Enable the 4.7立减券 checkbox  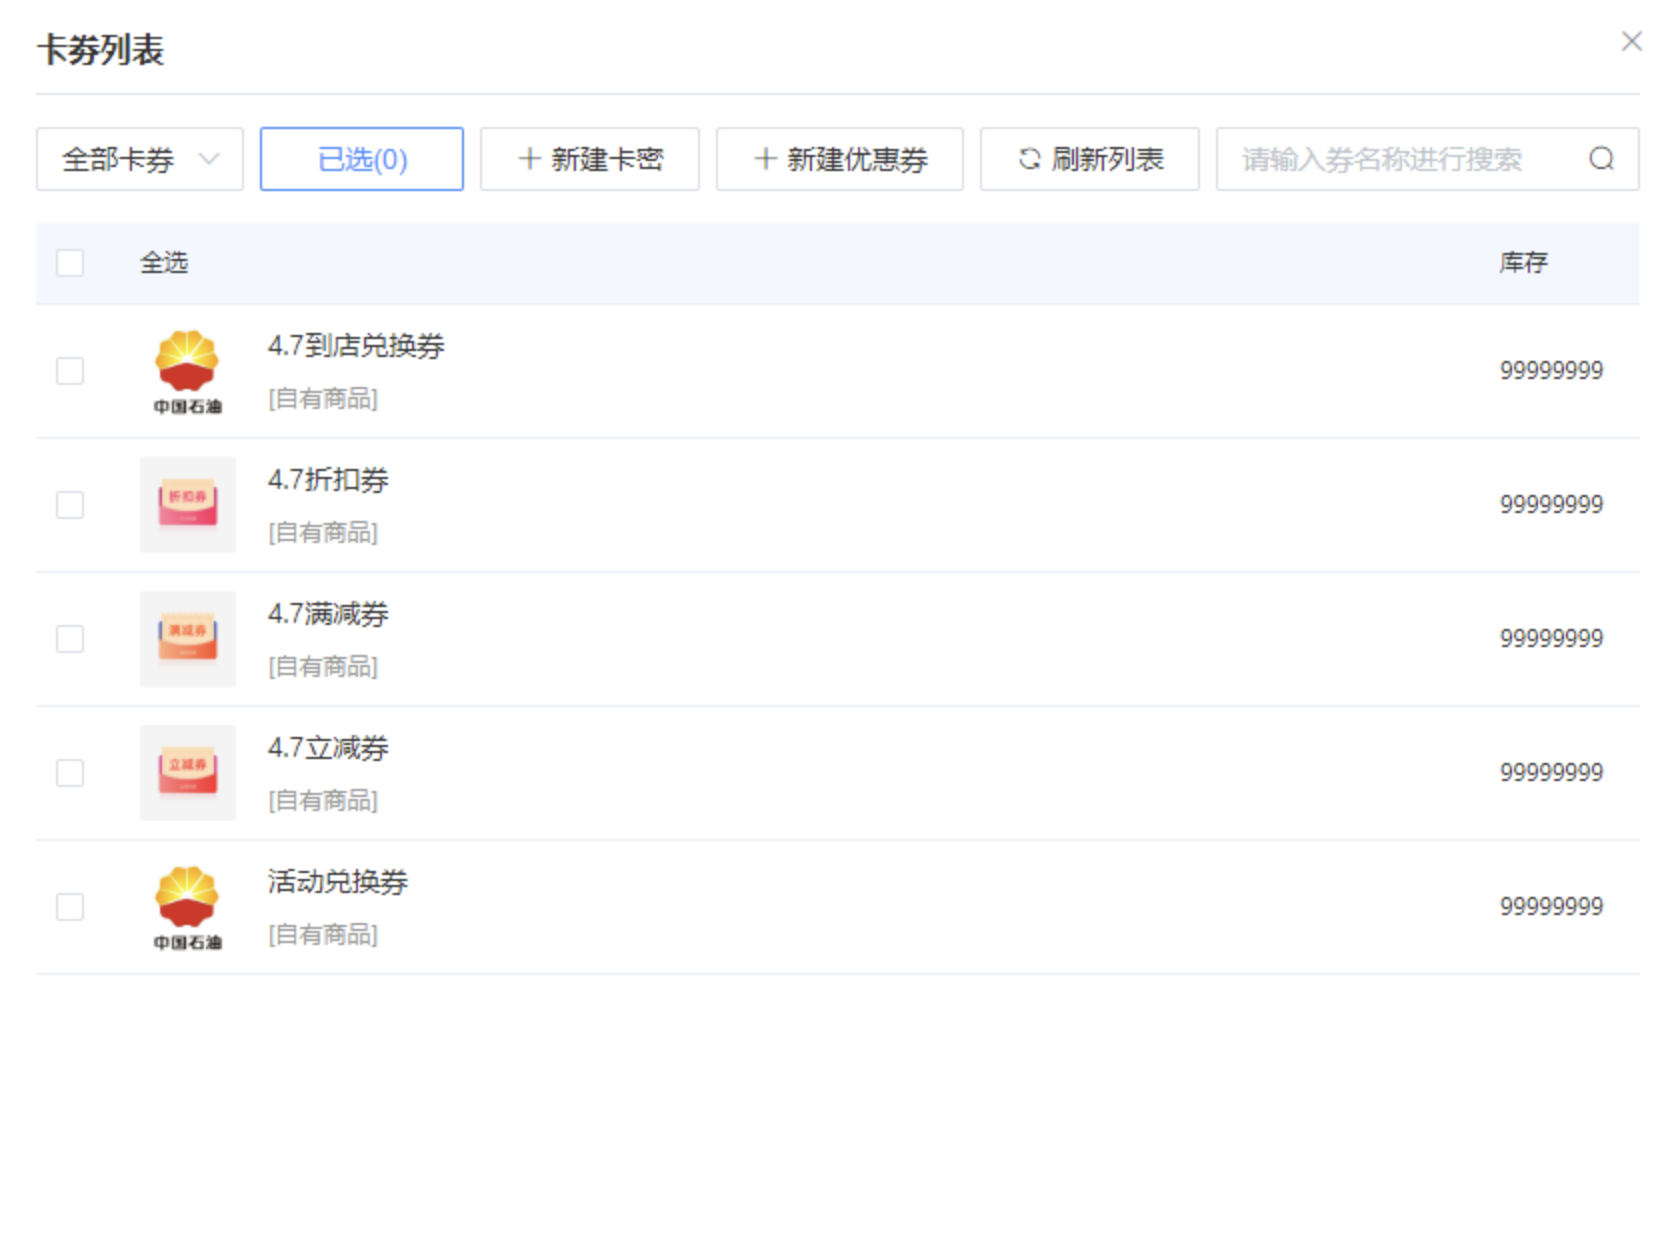click(x=70, y=773)
